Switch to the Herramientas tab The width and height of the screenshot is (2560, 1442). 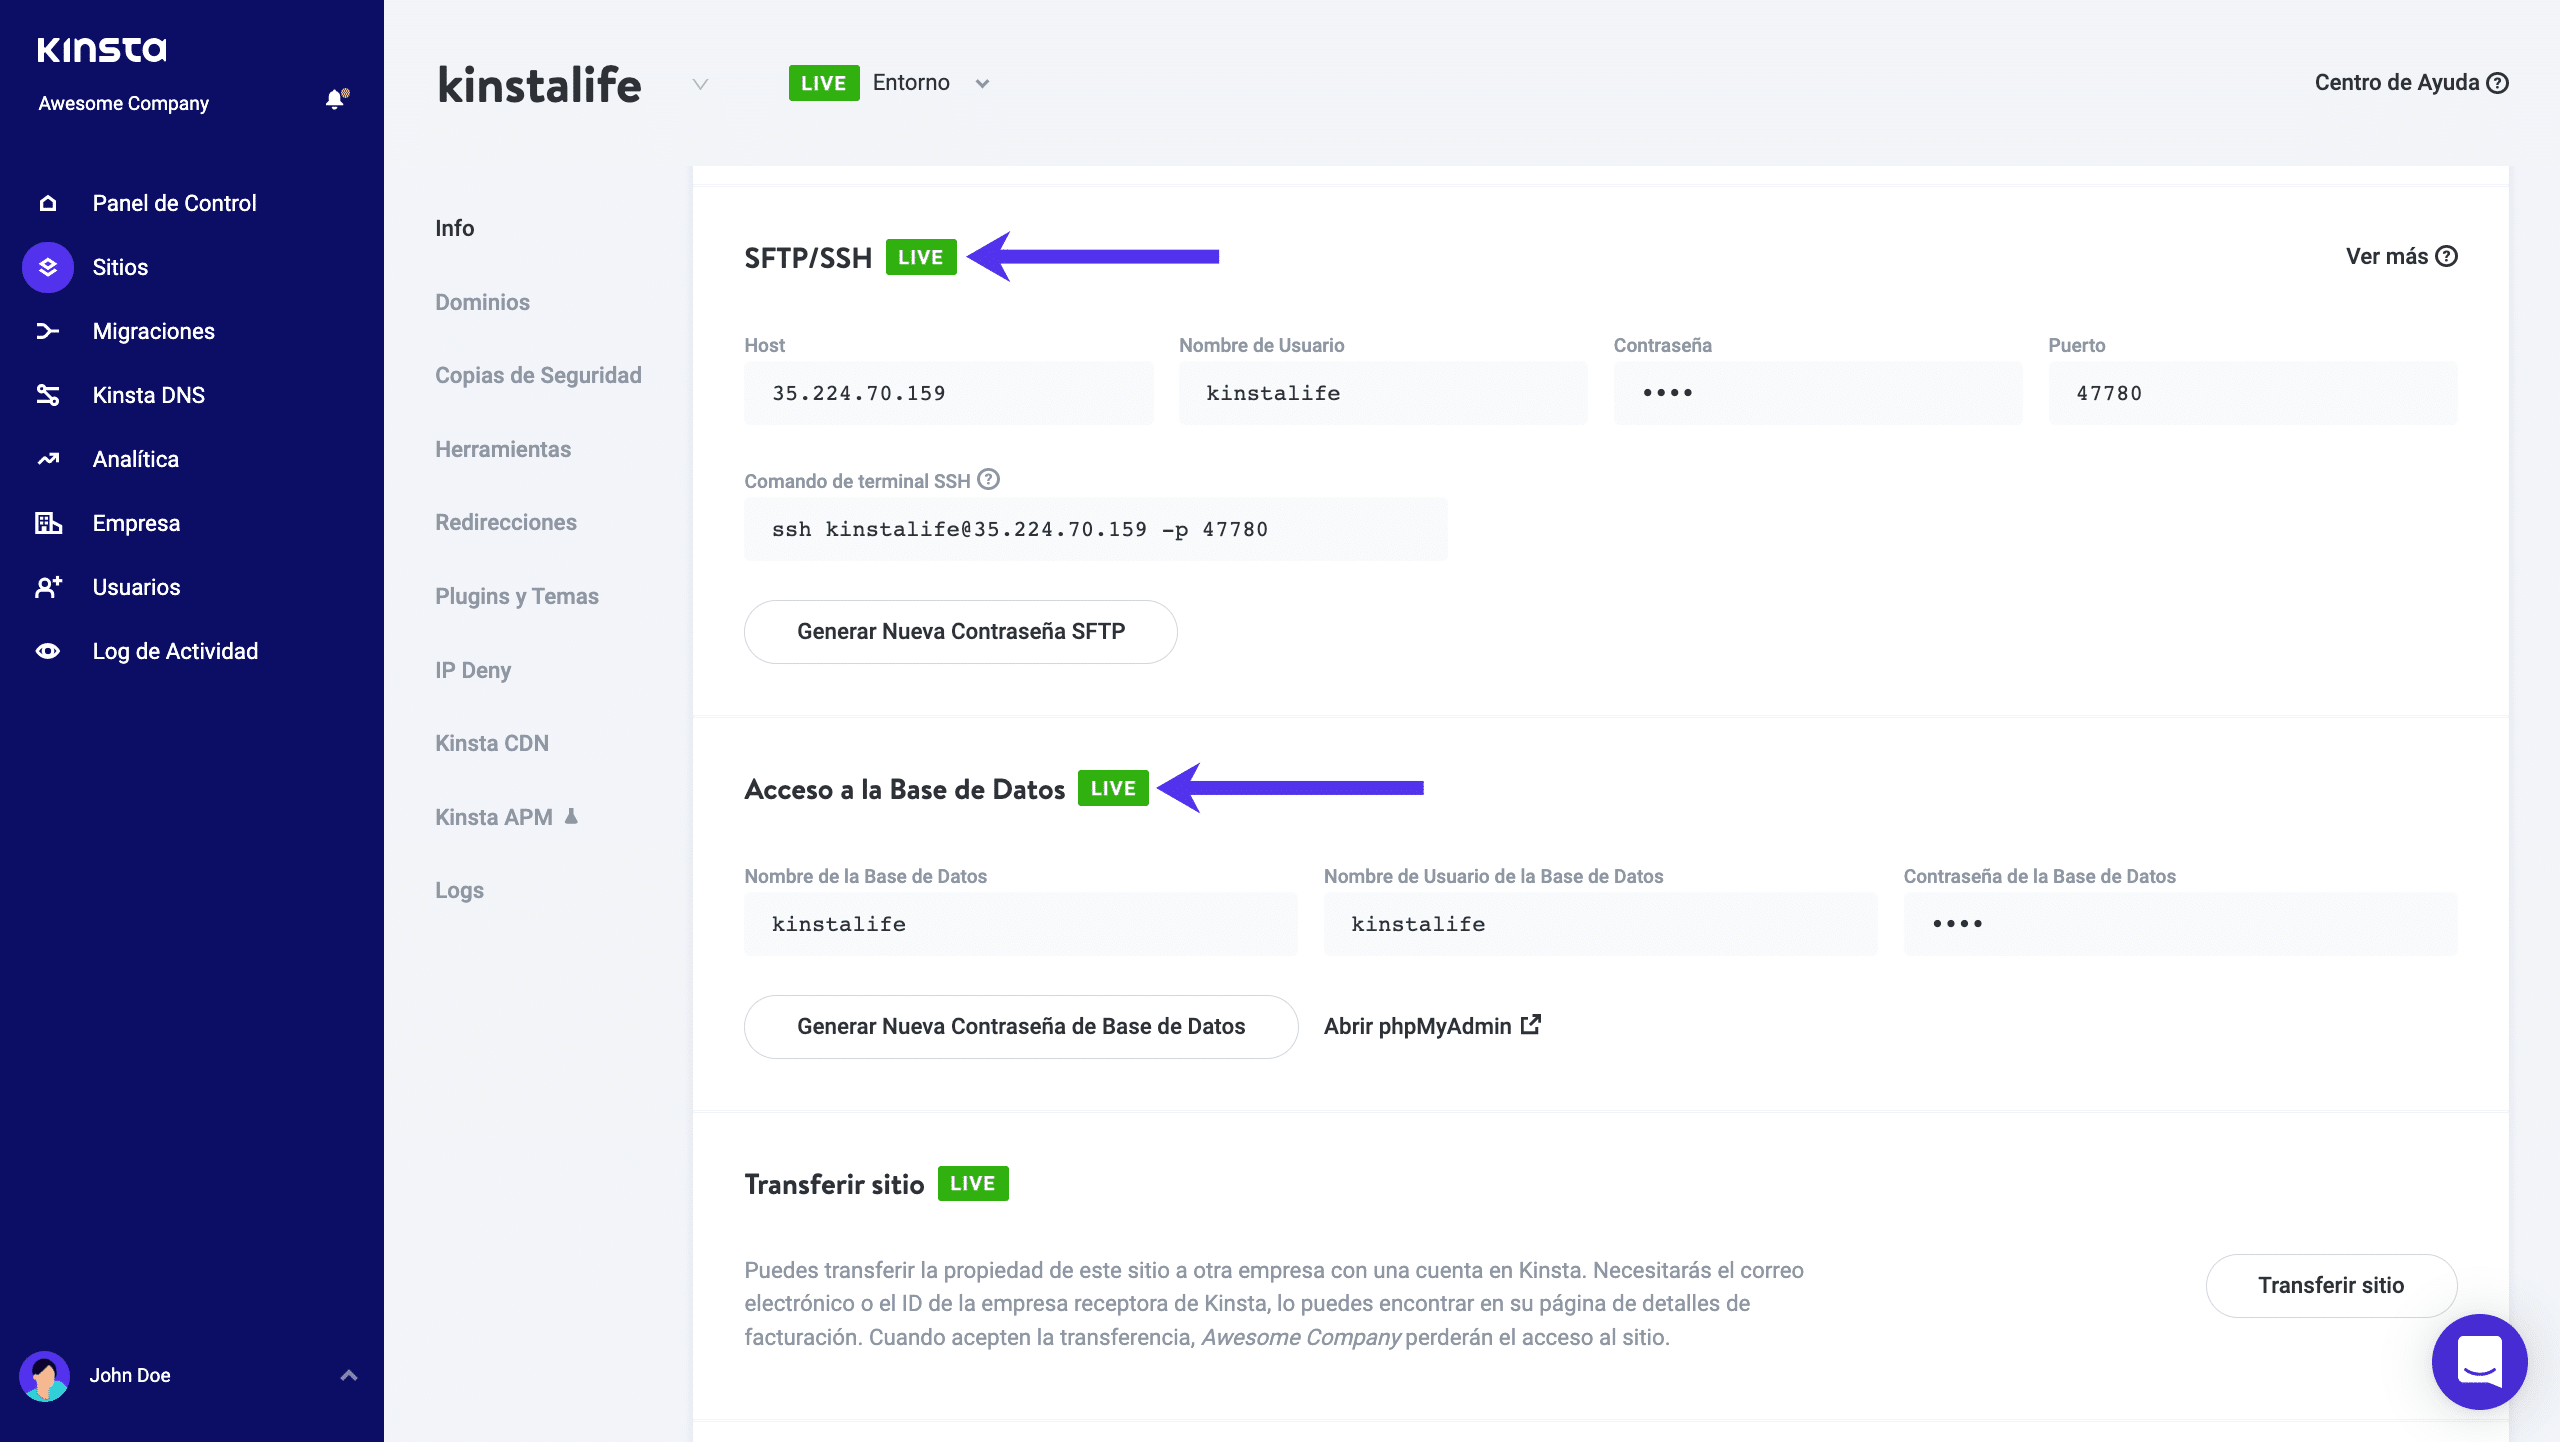pos(503,449)
